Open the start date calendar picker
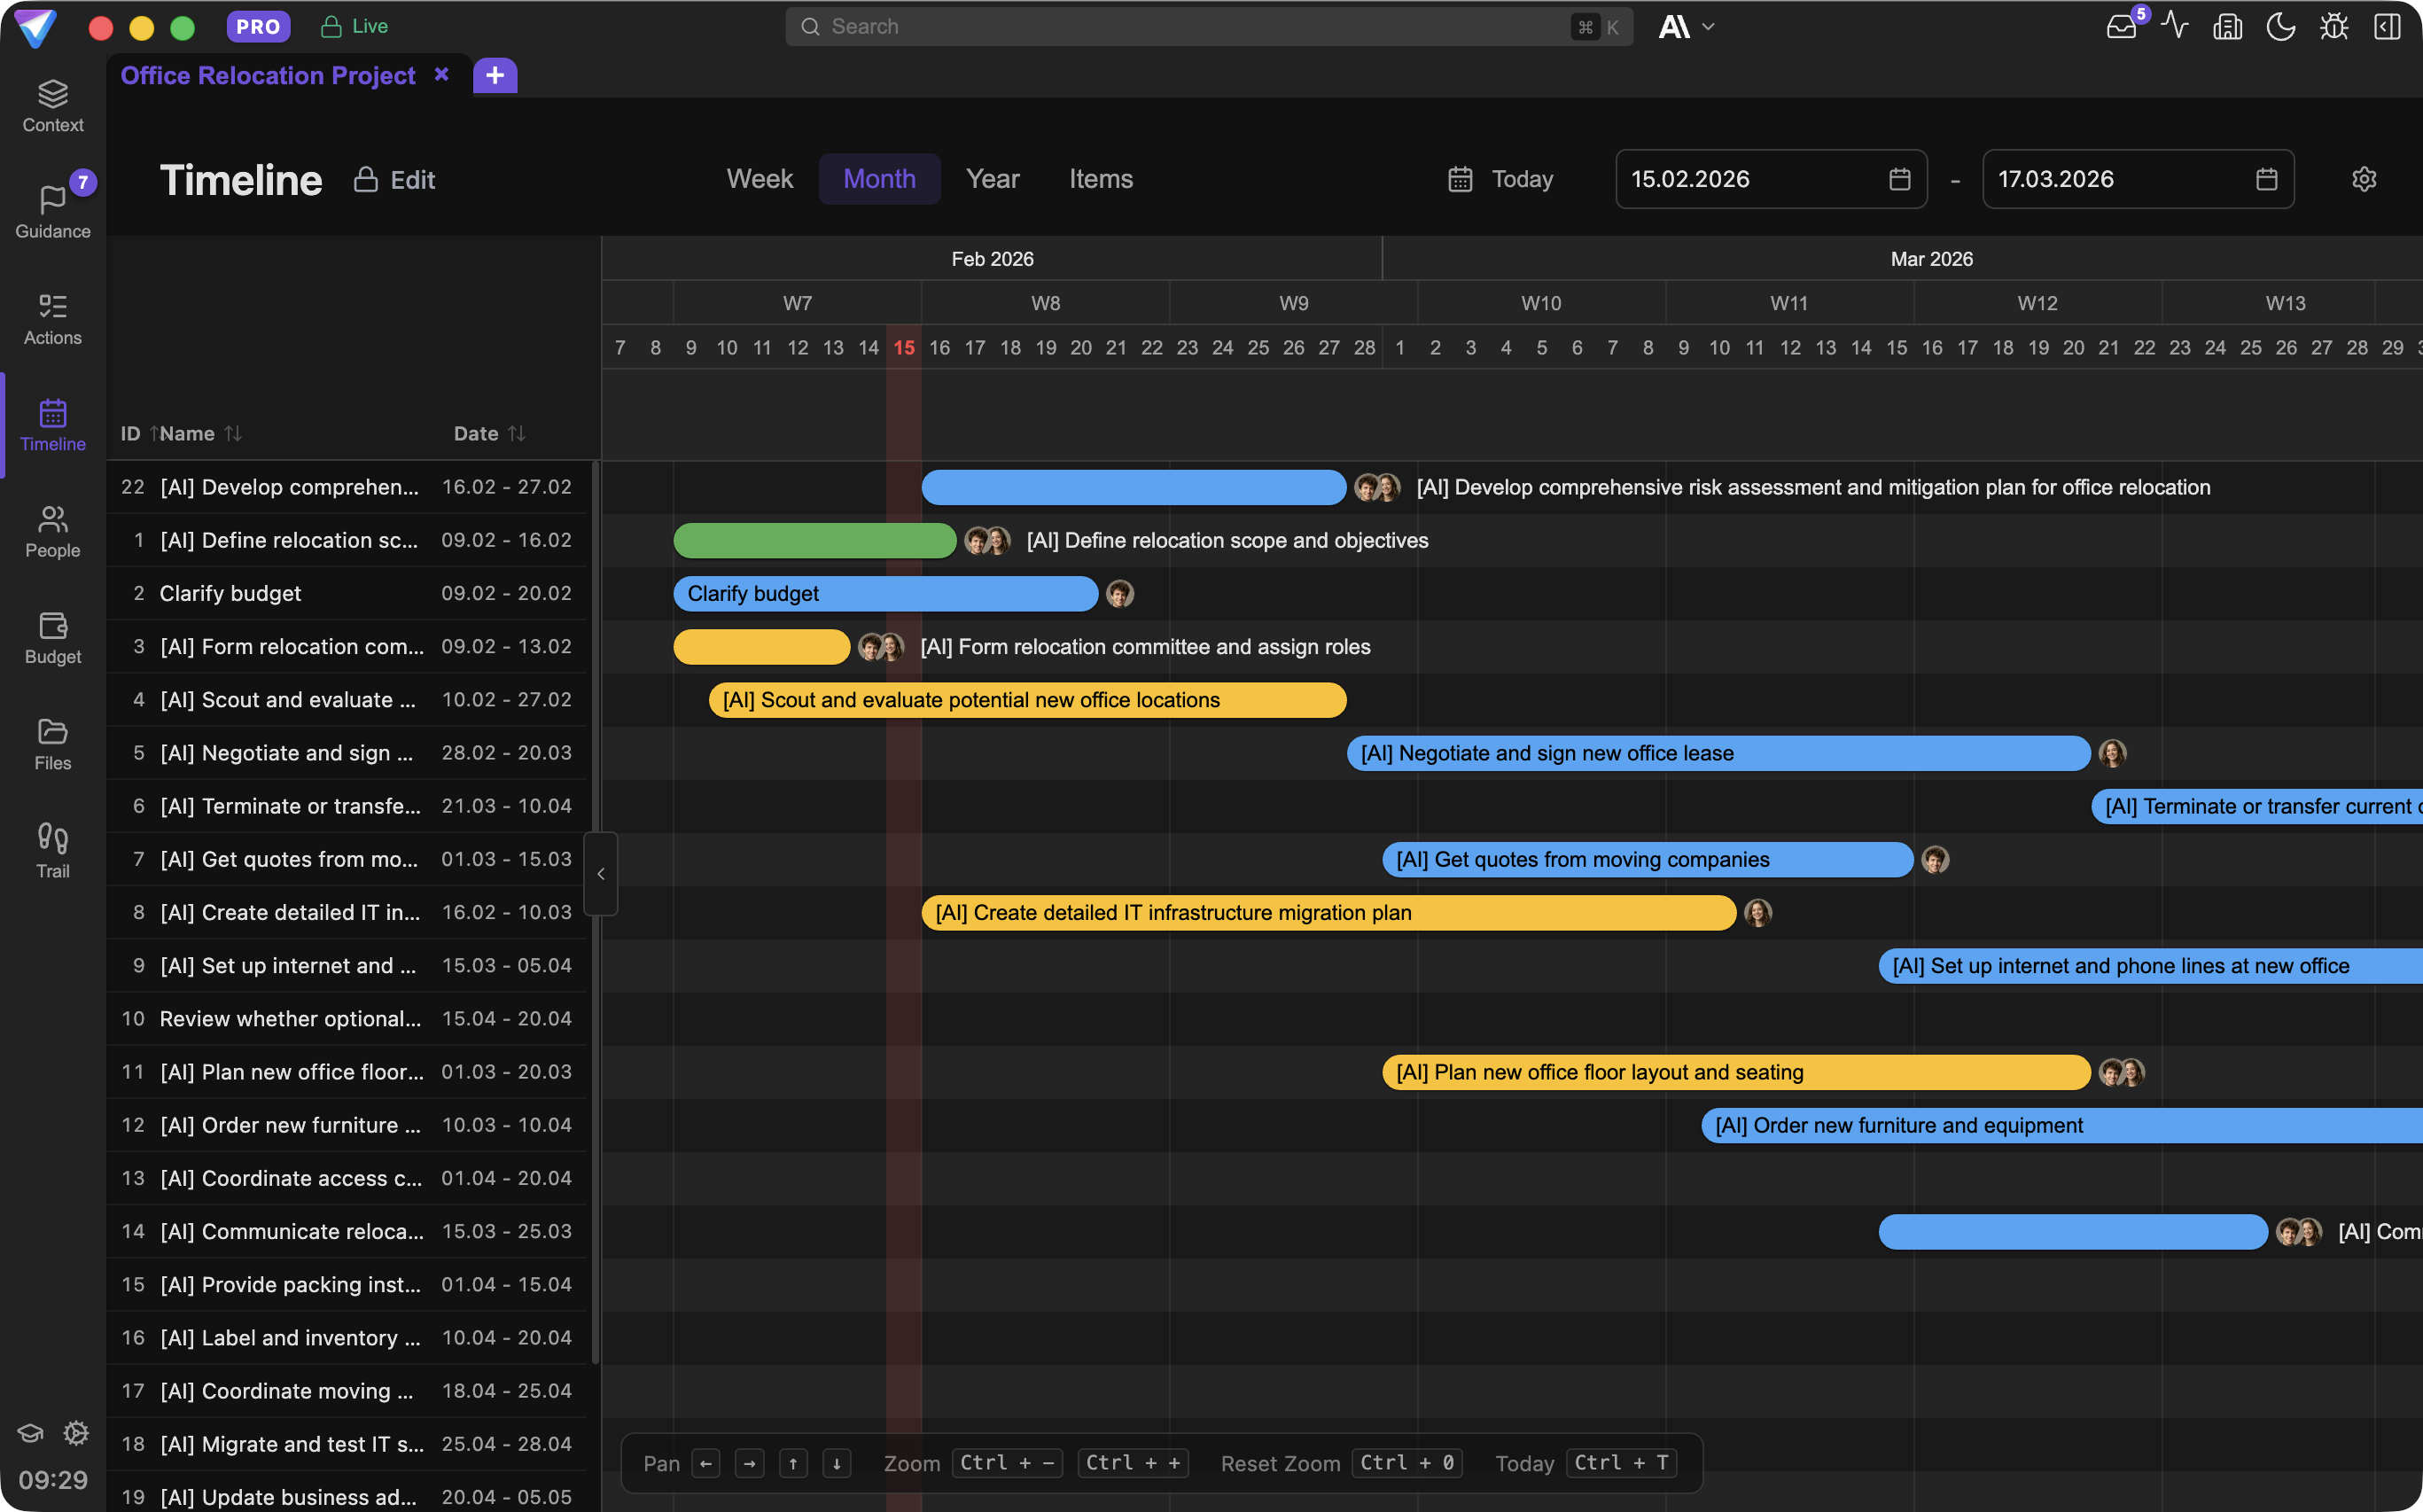 pos(1899,179)
